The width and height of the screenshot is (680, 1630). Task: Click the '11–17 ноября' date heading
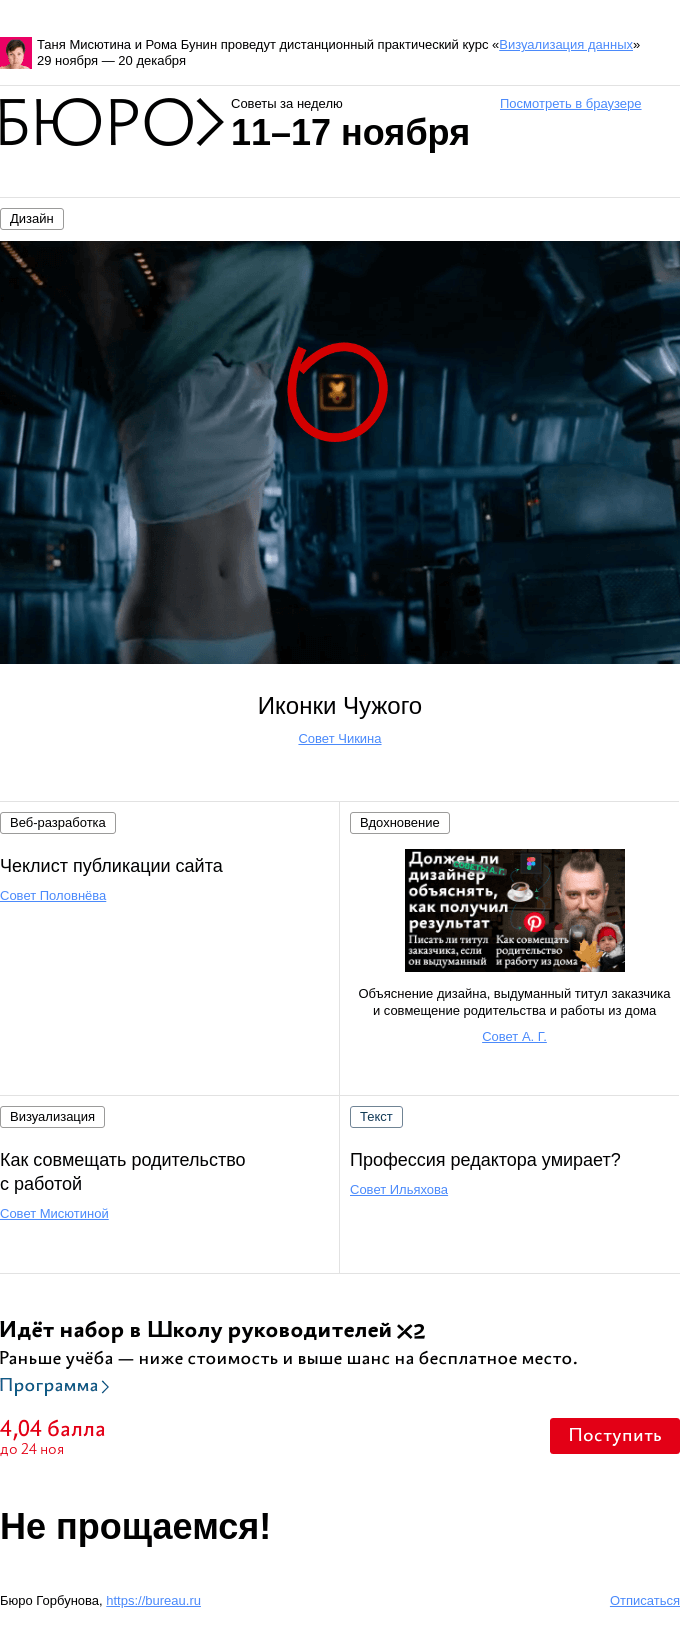click(350, 133)
